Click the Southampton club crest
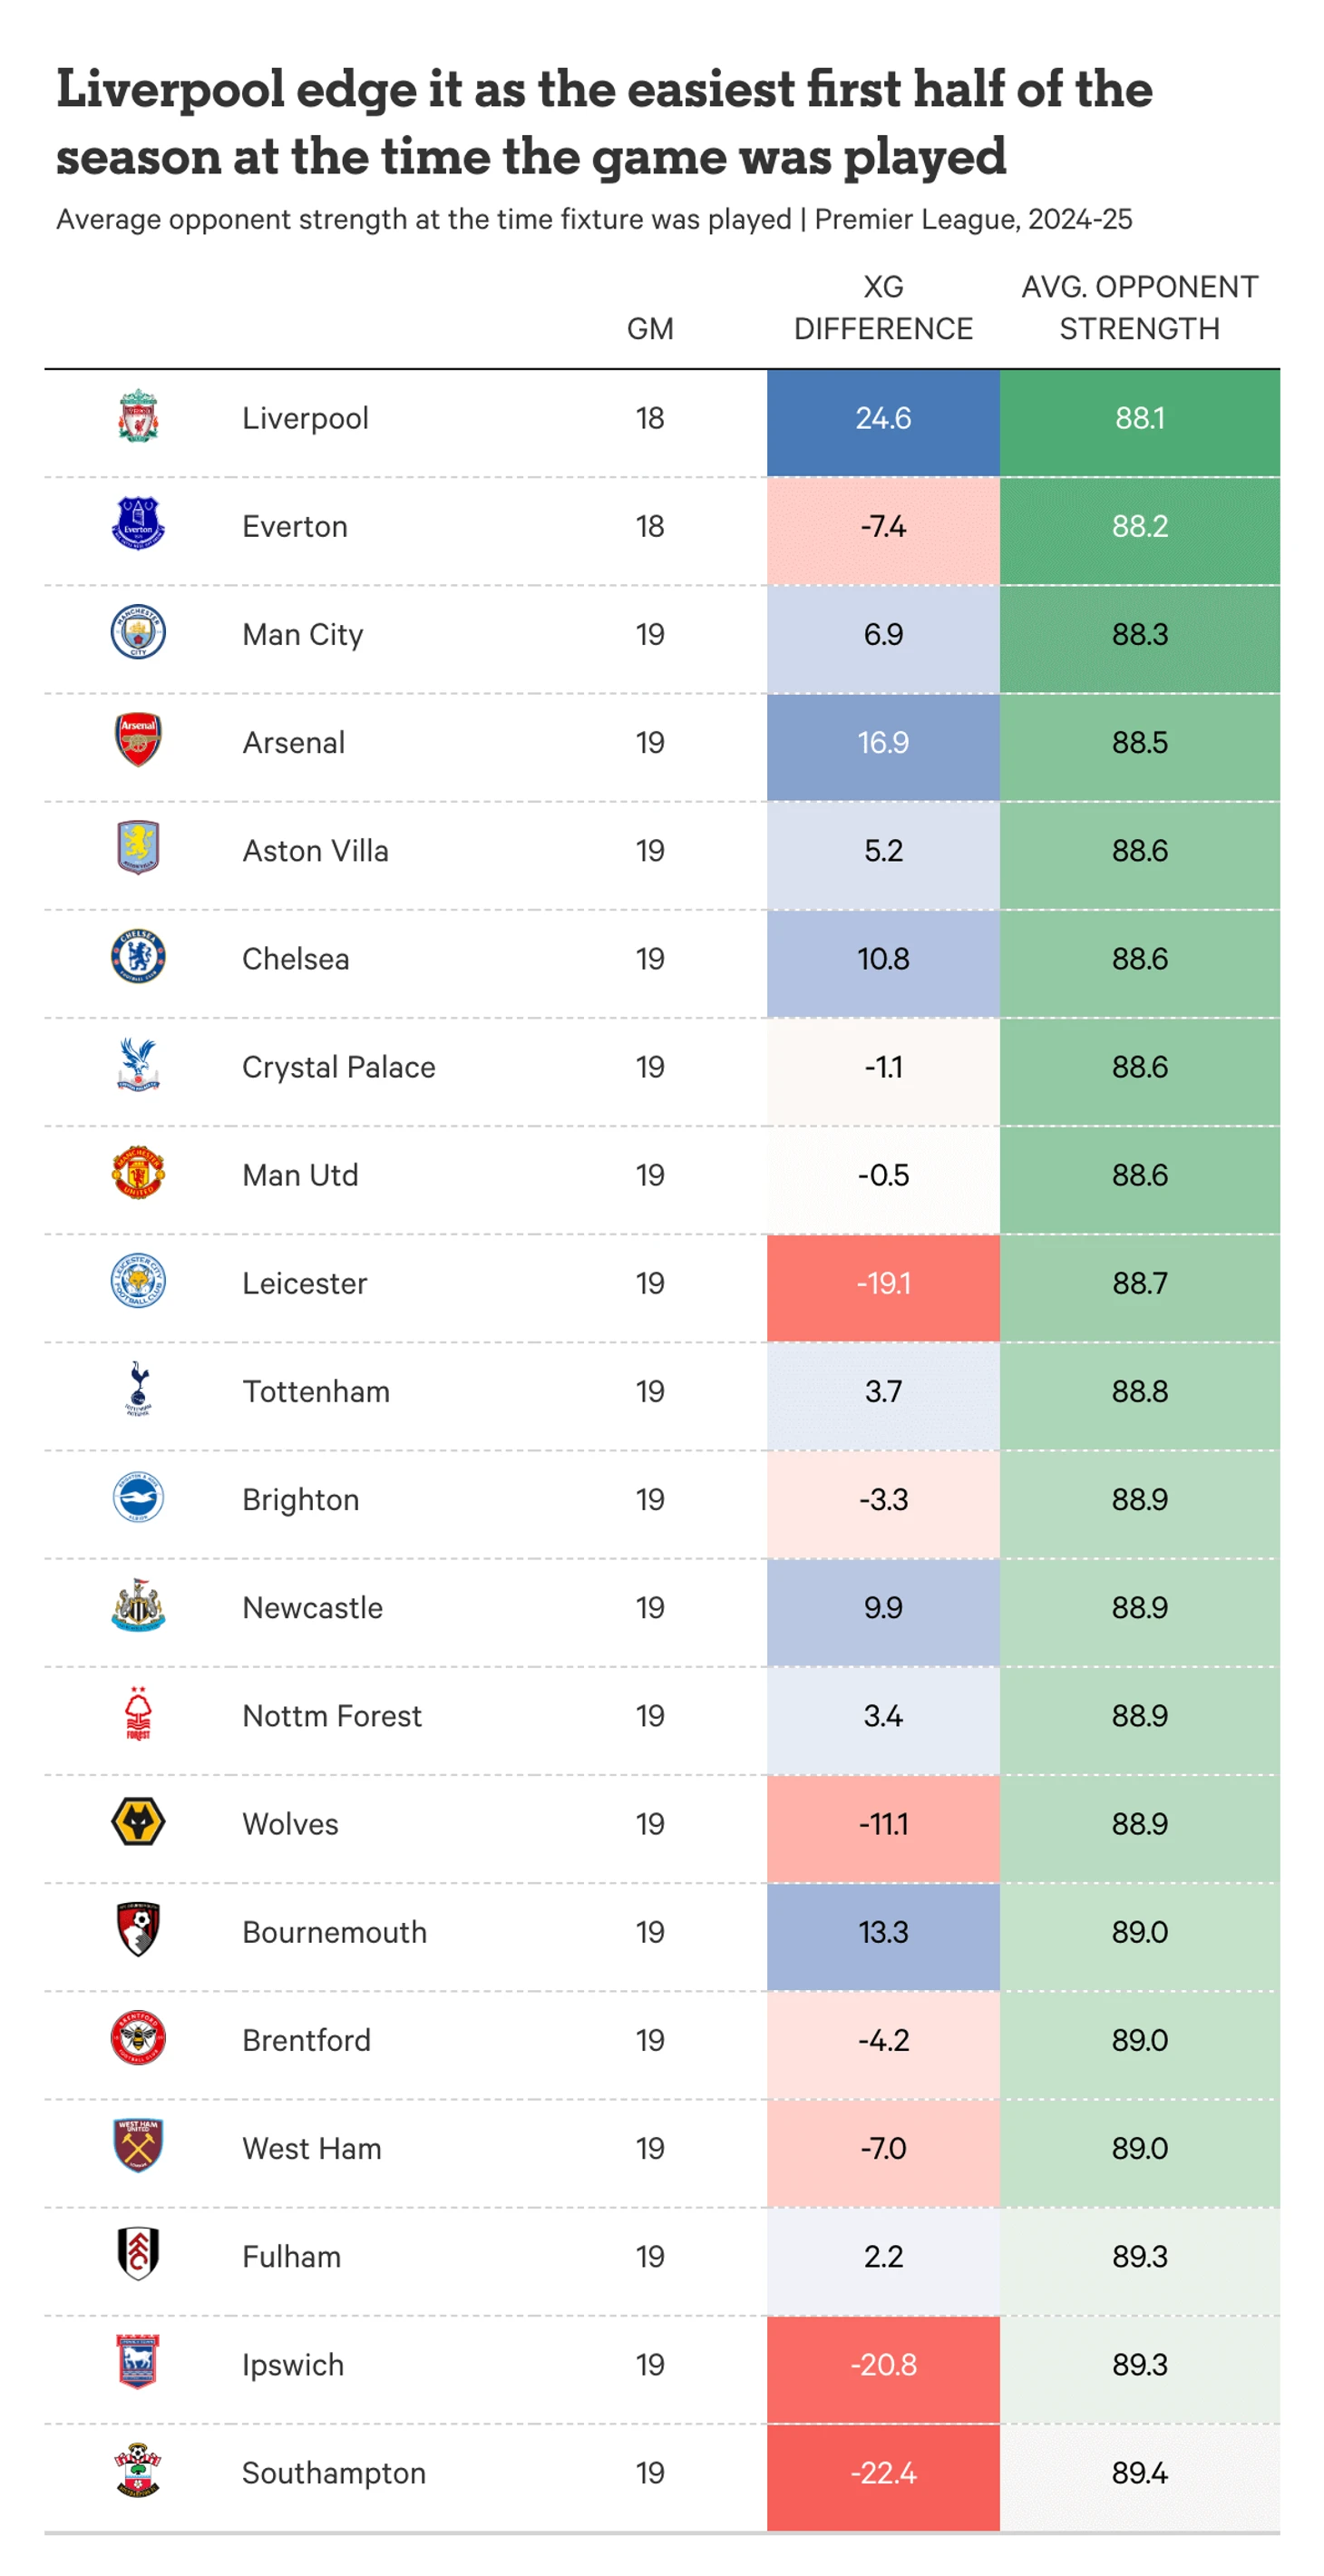Screen dimensions: 1324x2576 (x=138, y=2472)
